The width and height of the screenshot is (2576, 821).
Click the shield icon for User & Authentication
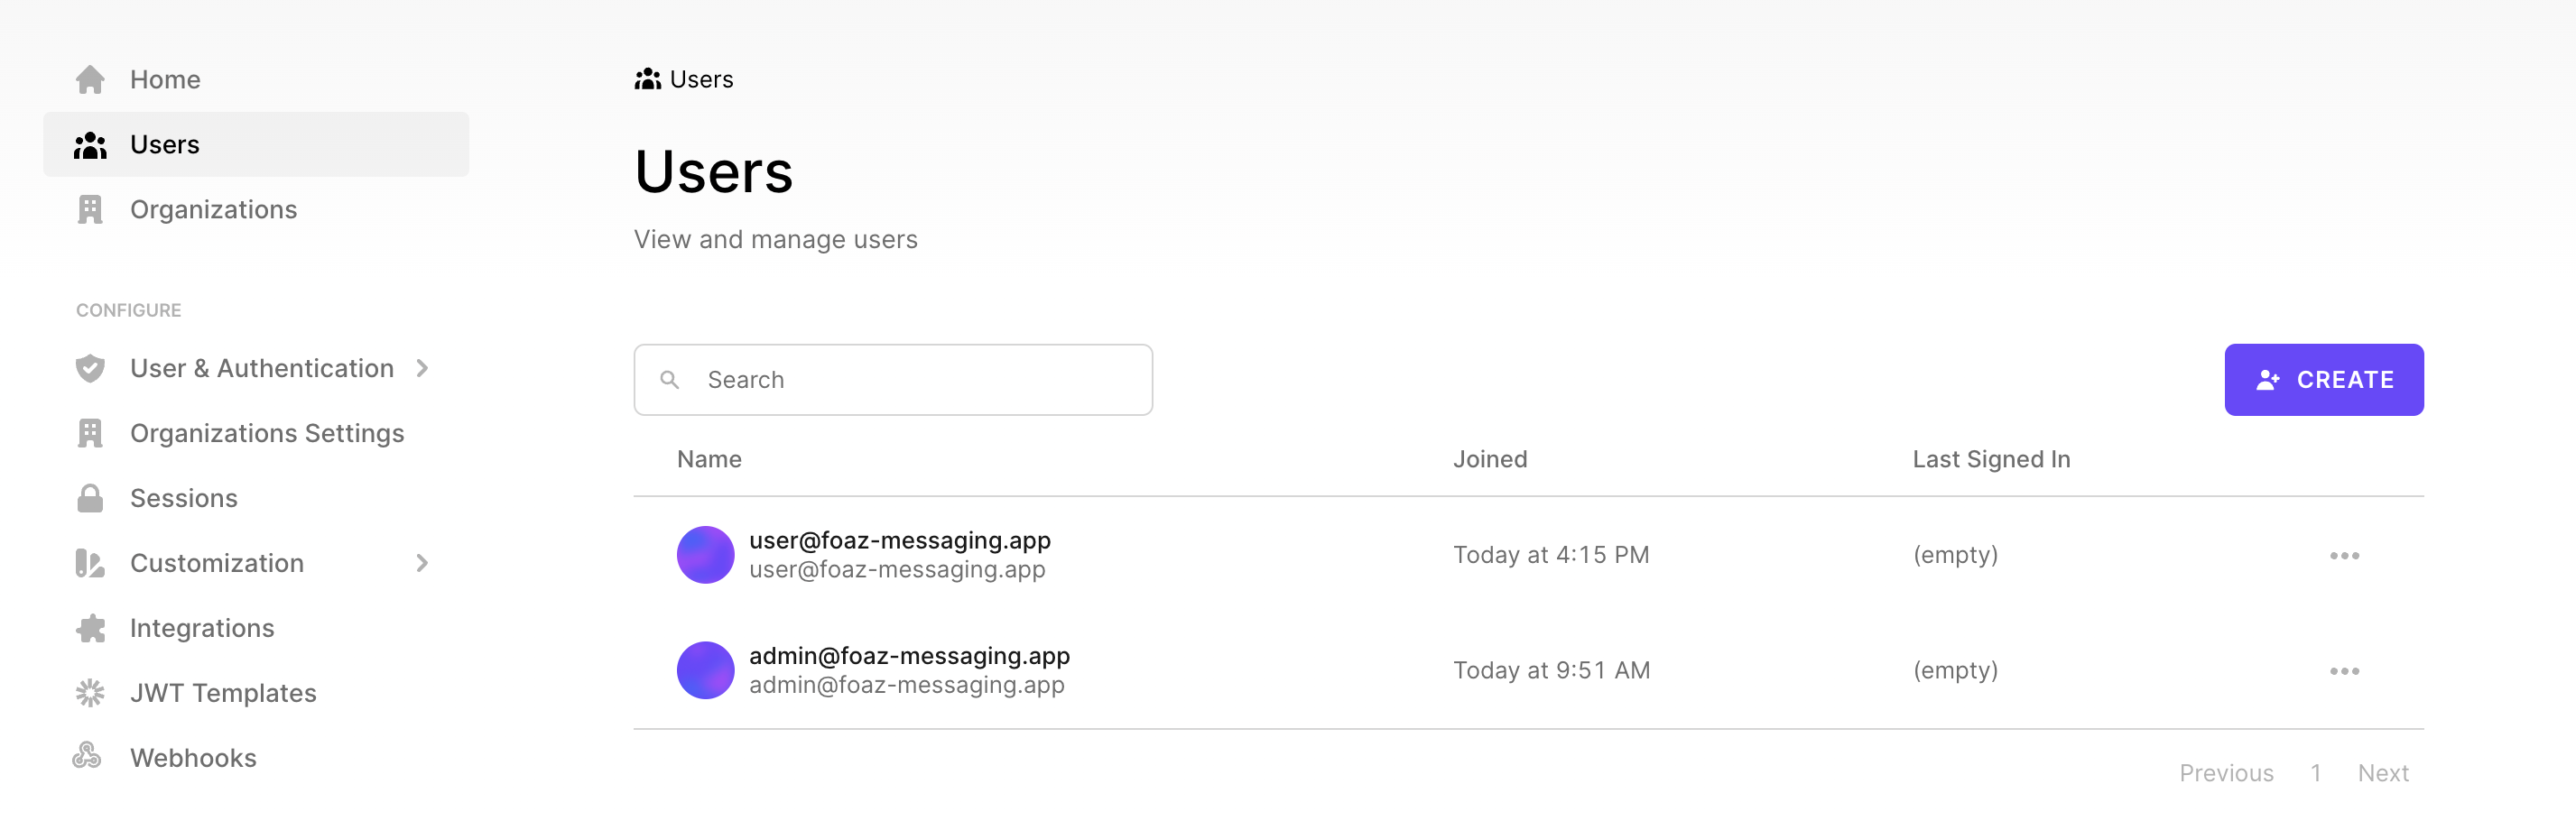[90, 368]
